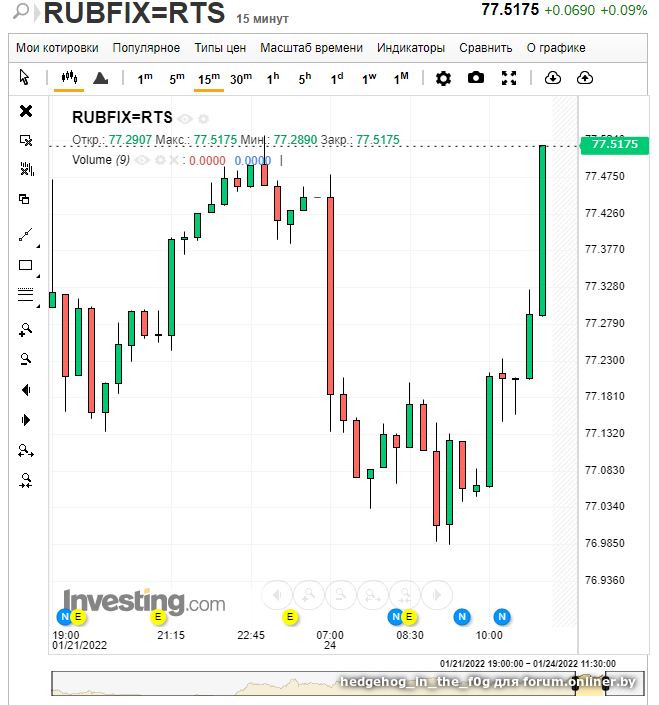Click the fifth faded round button at the chart bottom
The width and height of the screenshot is (659, 705).
click(x=405, y=595)
